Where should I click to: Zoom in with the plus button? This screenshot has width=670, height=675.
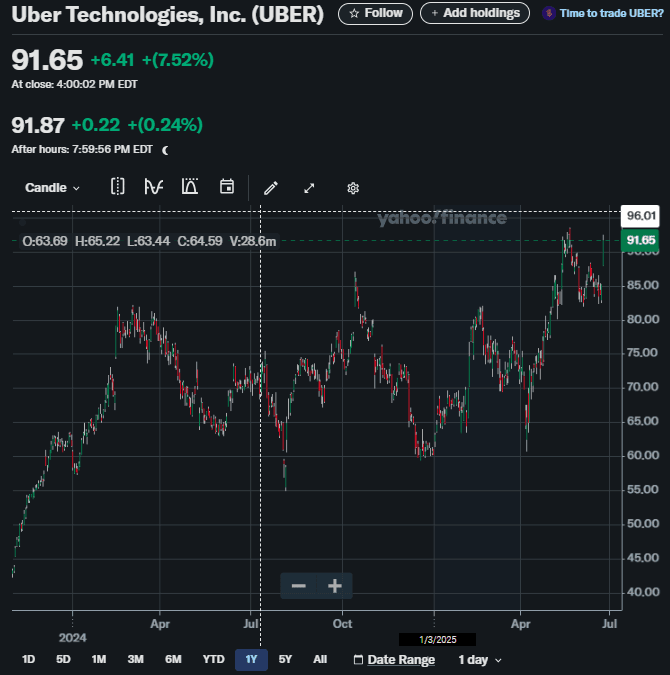pyautogui.click(x=335, y=586)
